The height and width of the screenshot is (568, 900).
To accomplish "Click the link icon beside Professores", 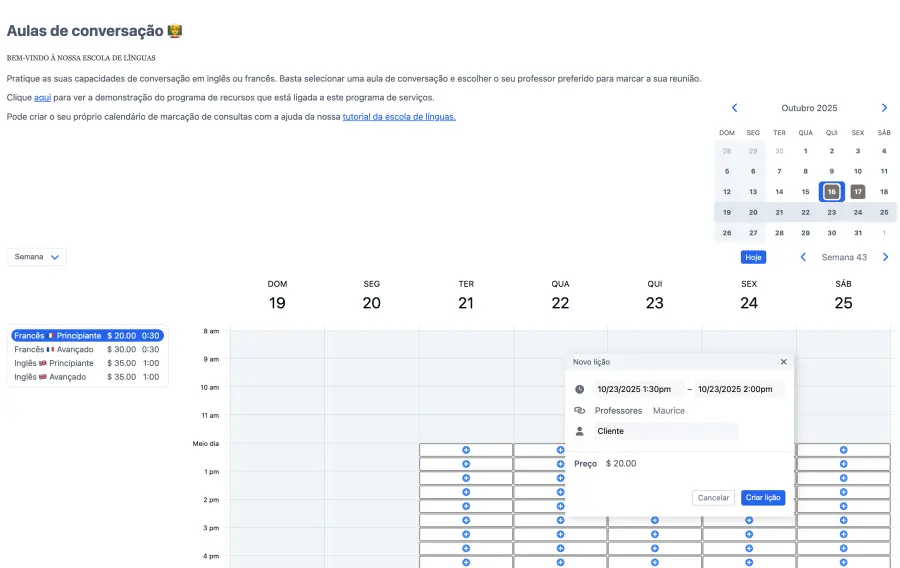I will [580, 411].
